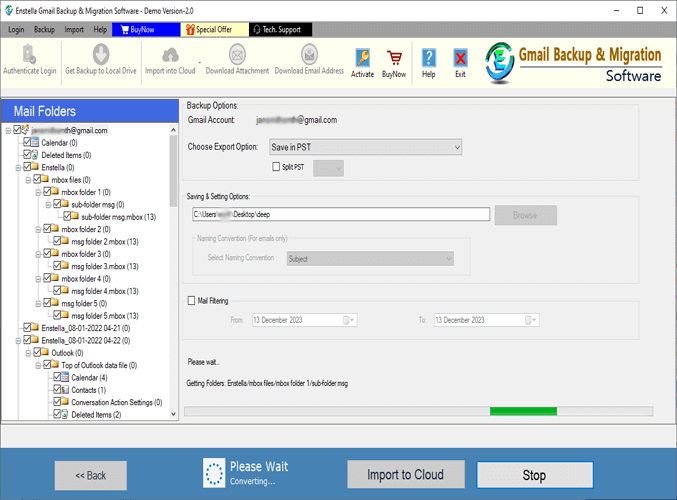Open the BuyNow cart icon in toolbar
Image resolution: width=677 pixels, height=500 pixels.
pos(394,60)
